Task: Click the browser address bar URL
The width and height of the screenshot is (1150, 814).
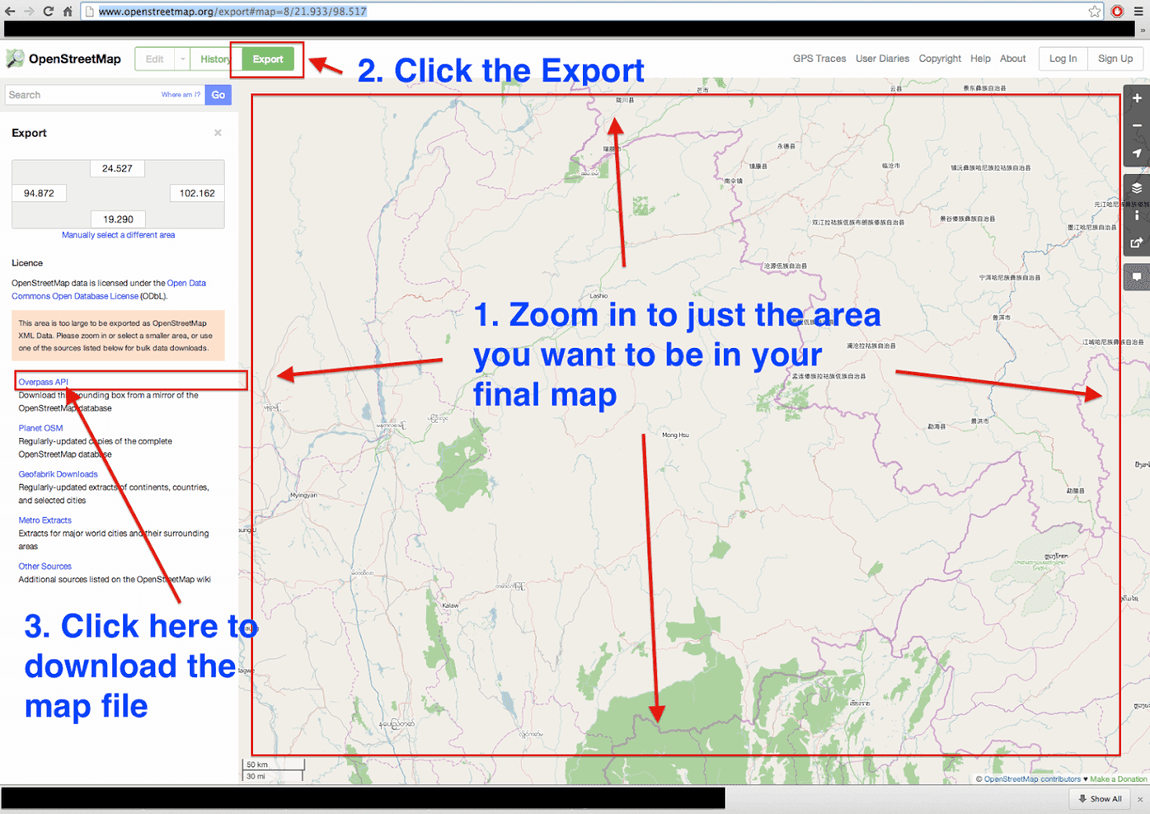Action: click(x=232, y=11)
